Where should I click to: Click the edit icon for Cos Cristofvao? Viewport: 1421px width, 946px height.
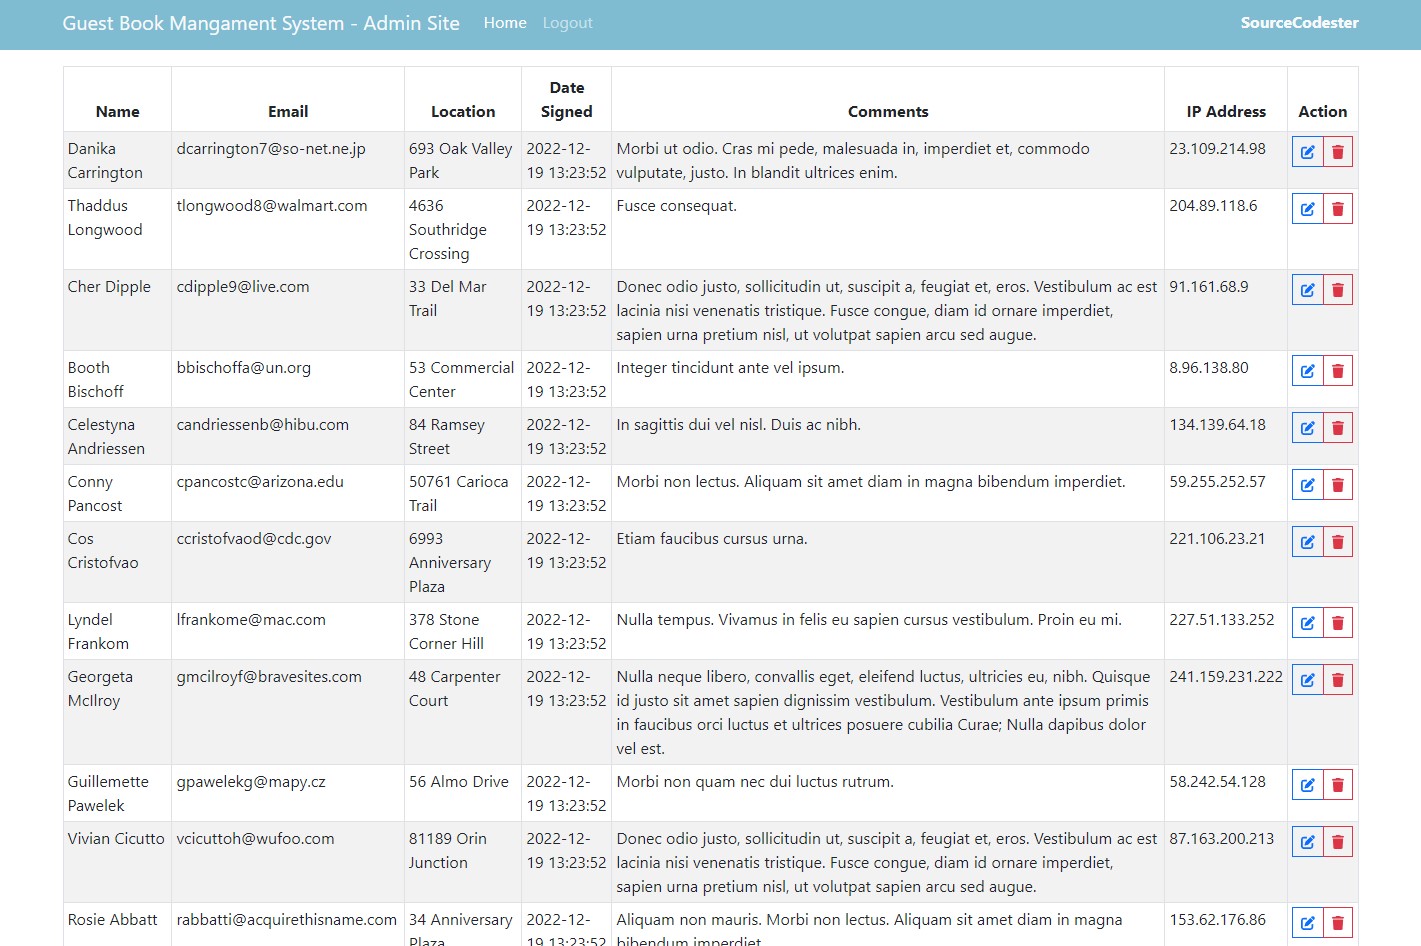pos(1307,541)
